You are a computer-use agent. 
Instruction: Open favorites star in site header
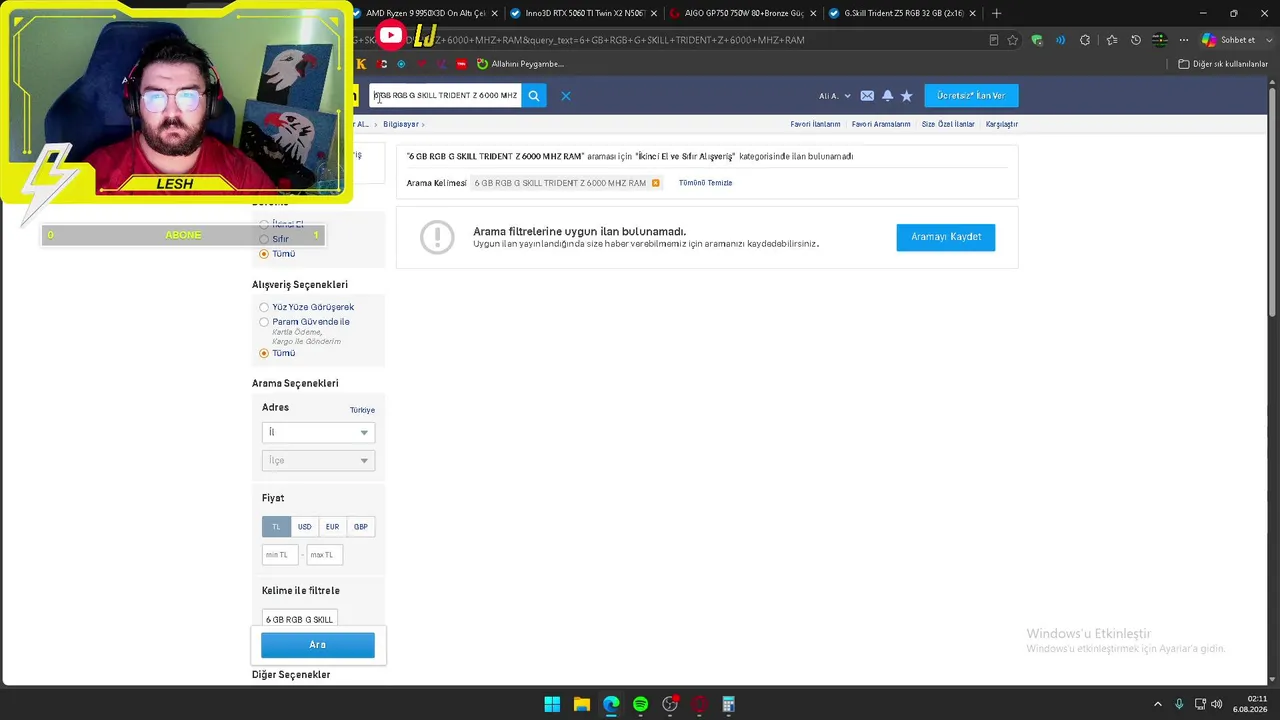point(907,96)
